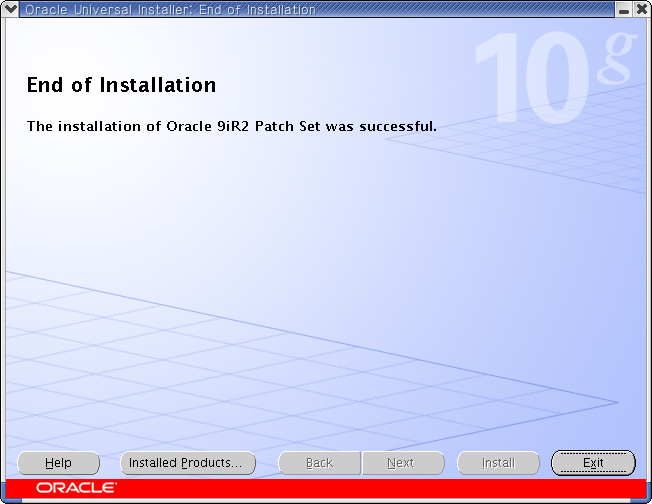This screenshot has height=504, width=652.
Task: Click the patch set successful message
Action: click(232, 126)
